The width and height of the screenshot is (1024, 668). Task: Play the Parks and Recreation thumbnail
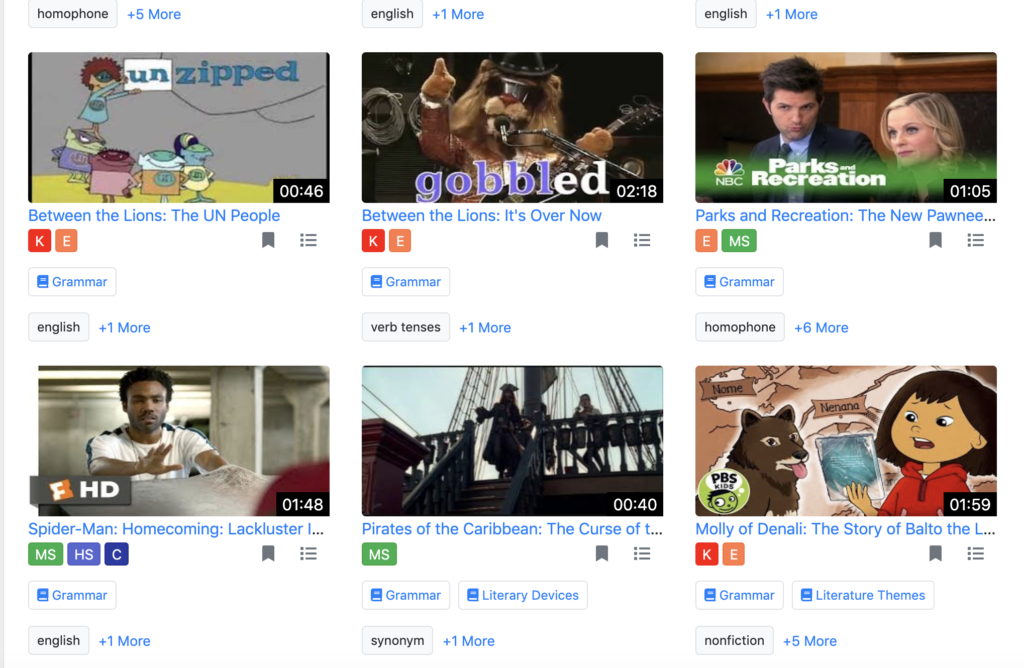pyautogui.click(x=846, y=127)
